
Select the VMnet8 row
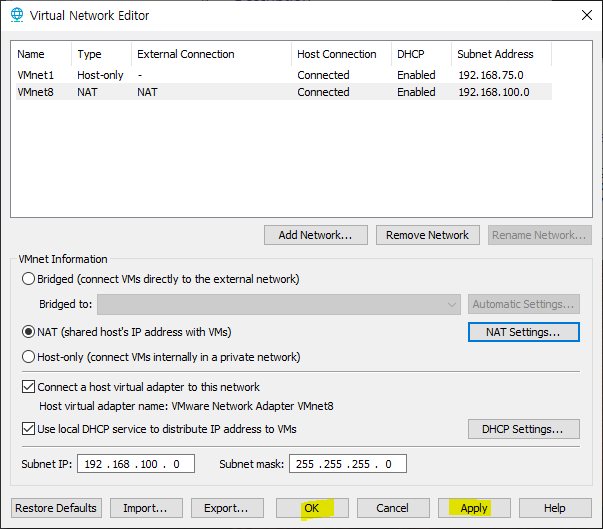[284, 92]
